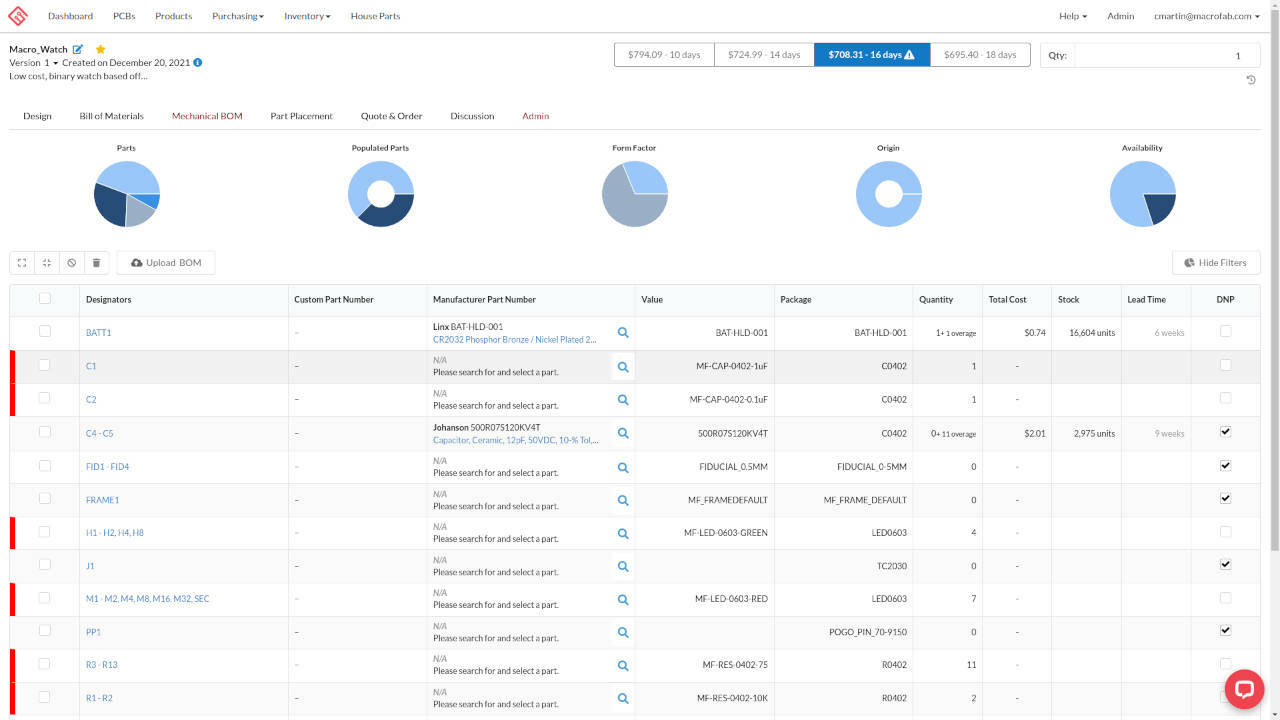
Task: Click the yellow favorite star icon
Action: (x=100, y=49)
